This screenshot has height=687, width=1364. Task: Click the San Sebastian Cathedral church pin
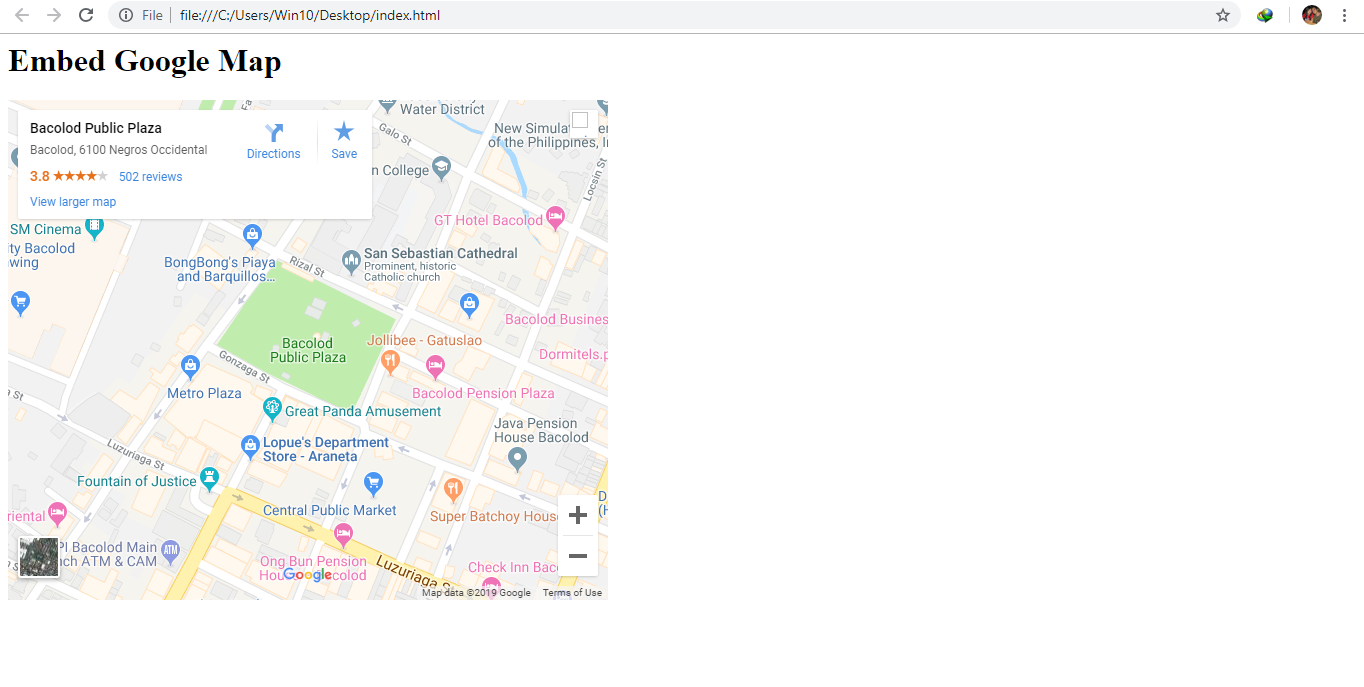[x=351, y=262]
